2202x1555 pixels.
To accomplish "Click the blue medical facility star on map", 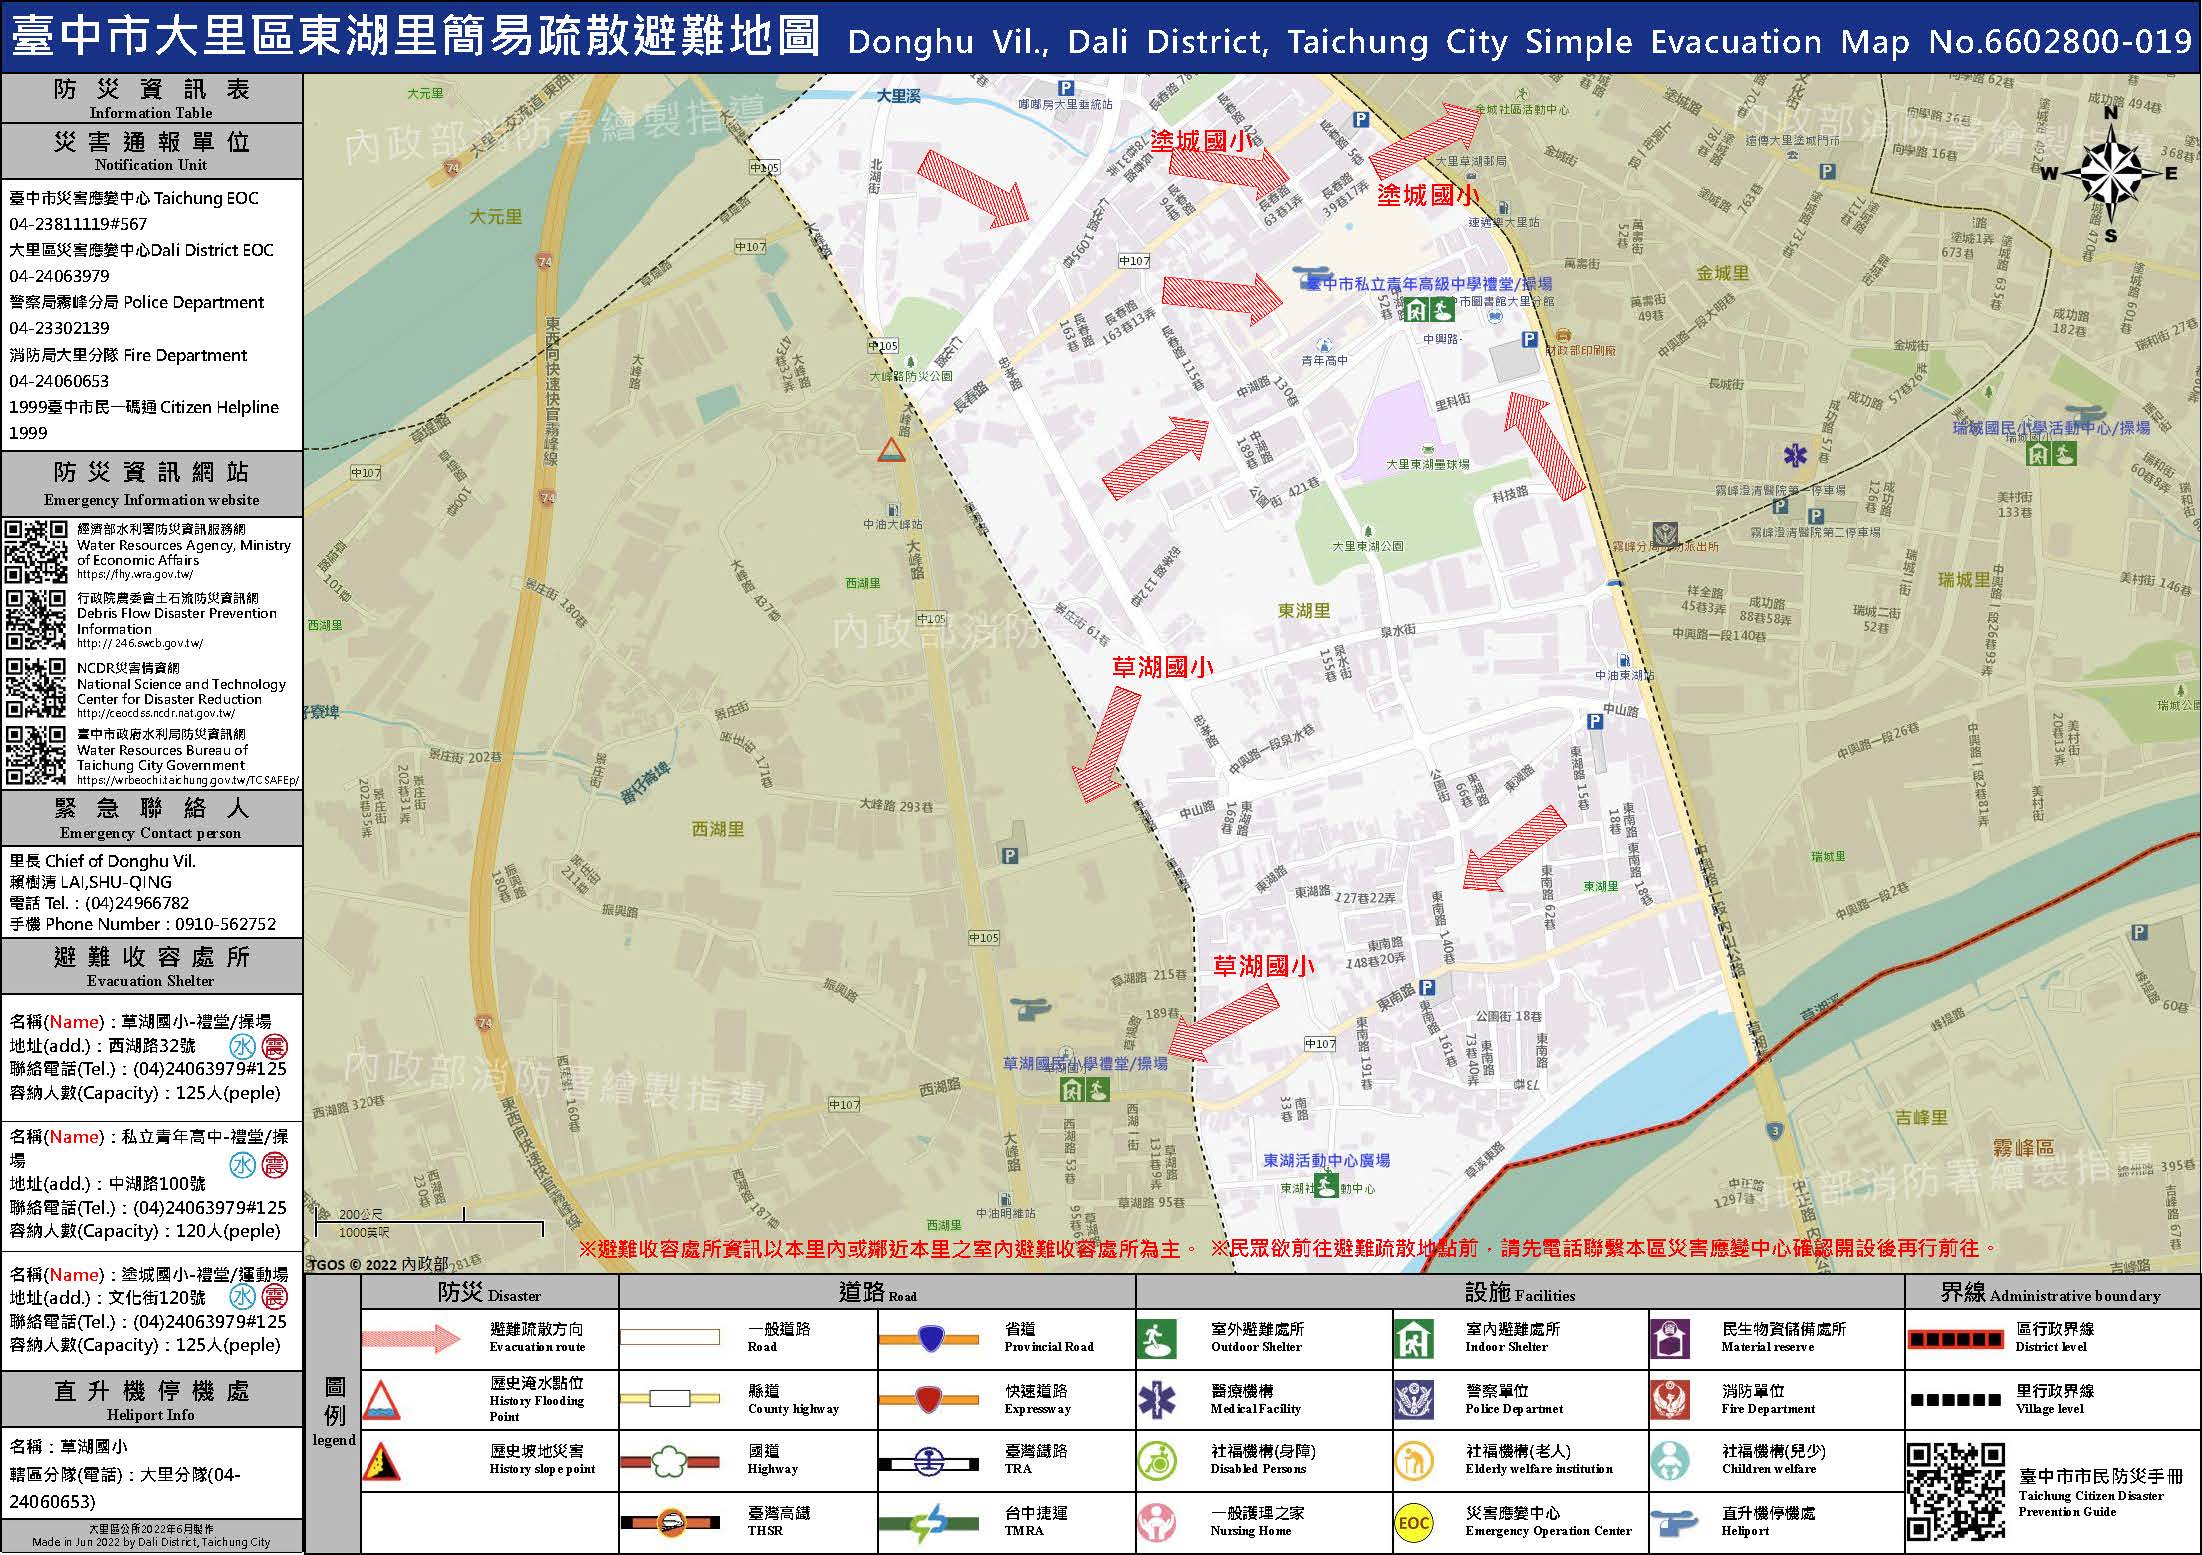I will (1796, 457).
